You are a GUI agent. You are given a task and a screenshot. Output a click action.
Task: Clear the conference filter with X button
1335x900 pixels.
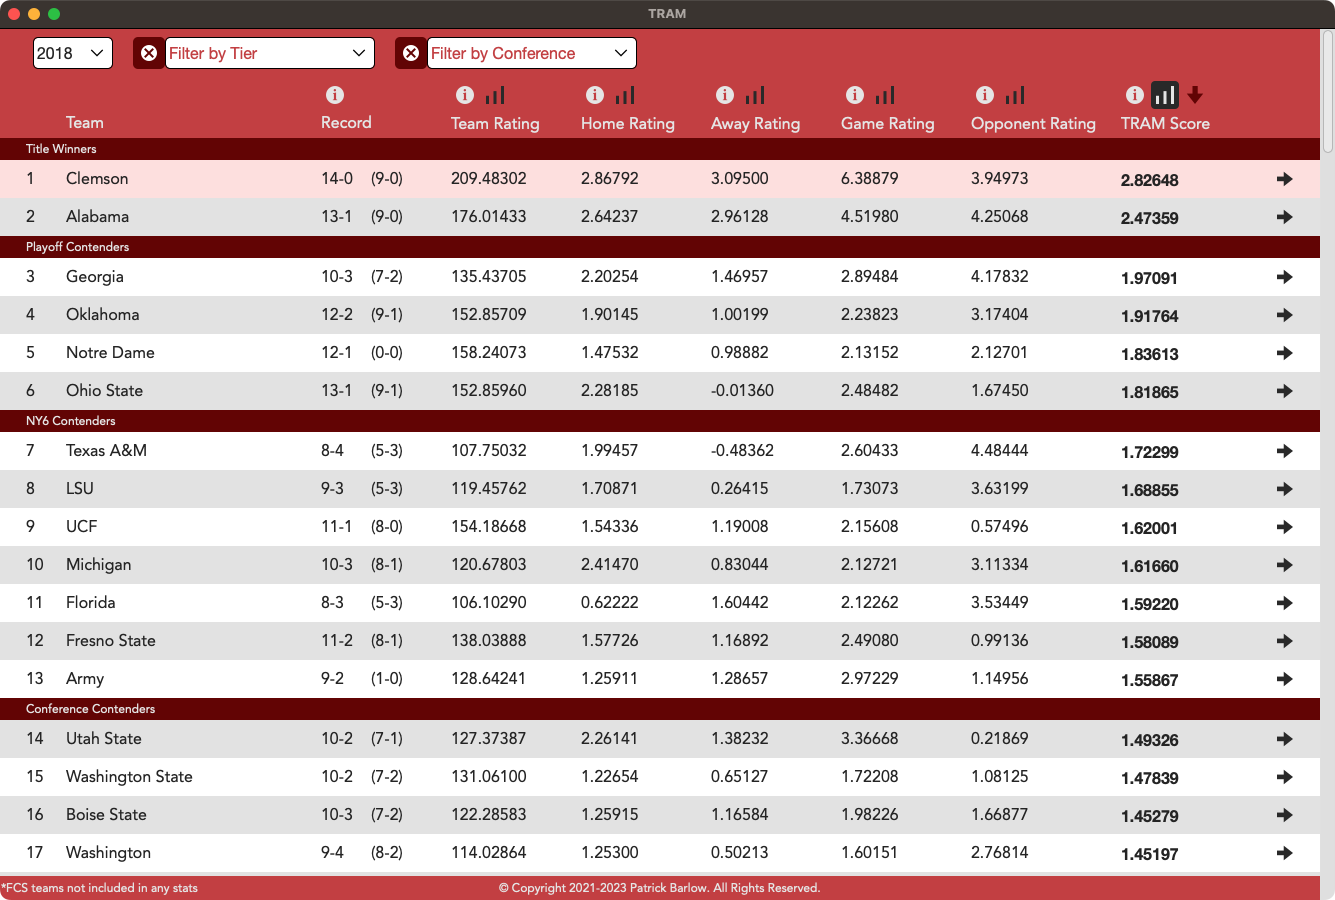pos(411,53)
